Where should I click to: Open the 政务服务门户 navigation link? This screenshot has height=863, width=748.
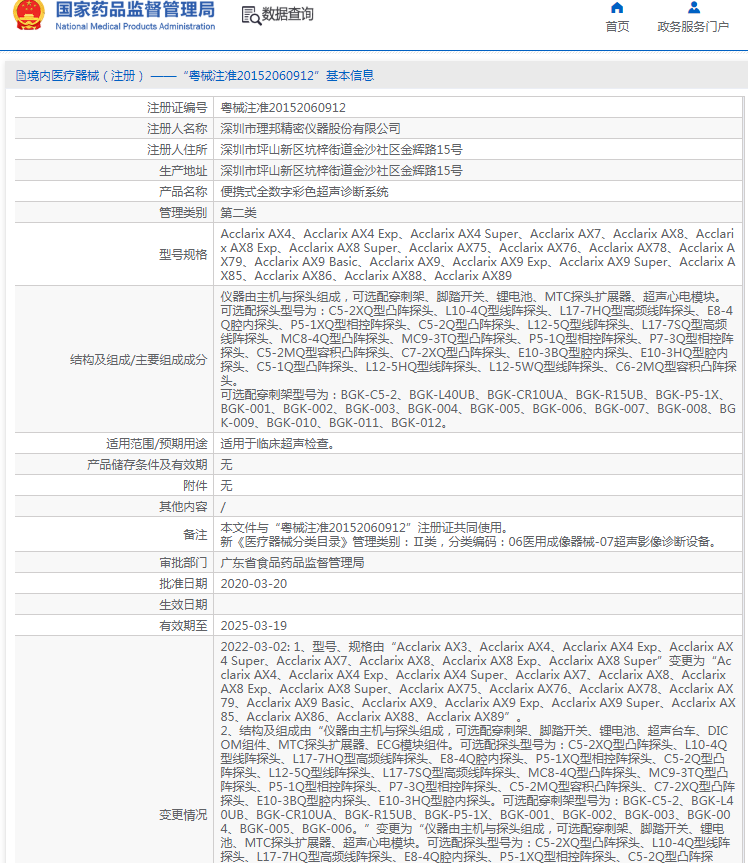(692, 27)
